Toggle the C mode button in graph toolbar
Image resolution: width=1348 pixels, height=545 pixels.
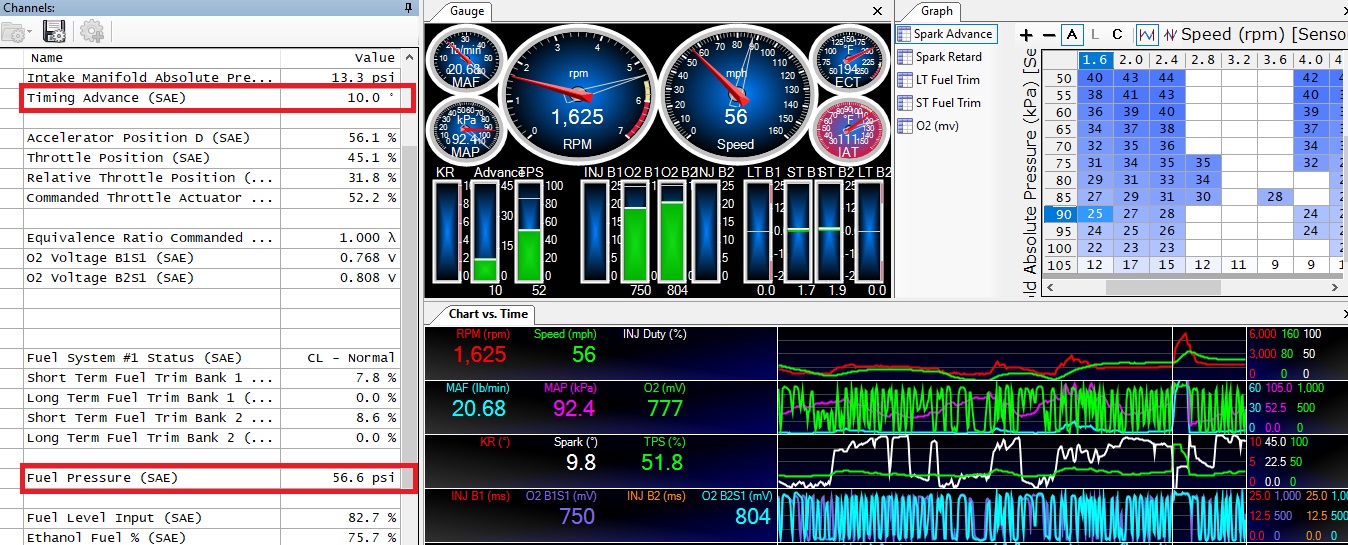pyautogui.click(x=1117, y=35)
